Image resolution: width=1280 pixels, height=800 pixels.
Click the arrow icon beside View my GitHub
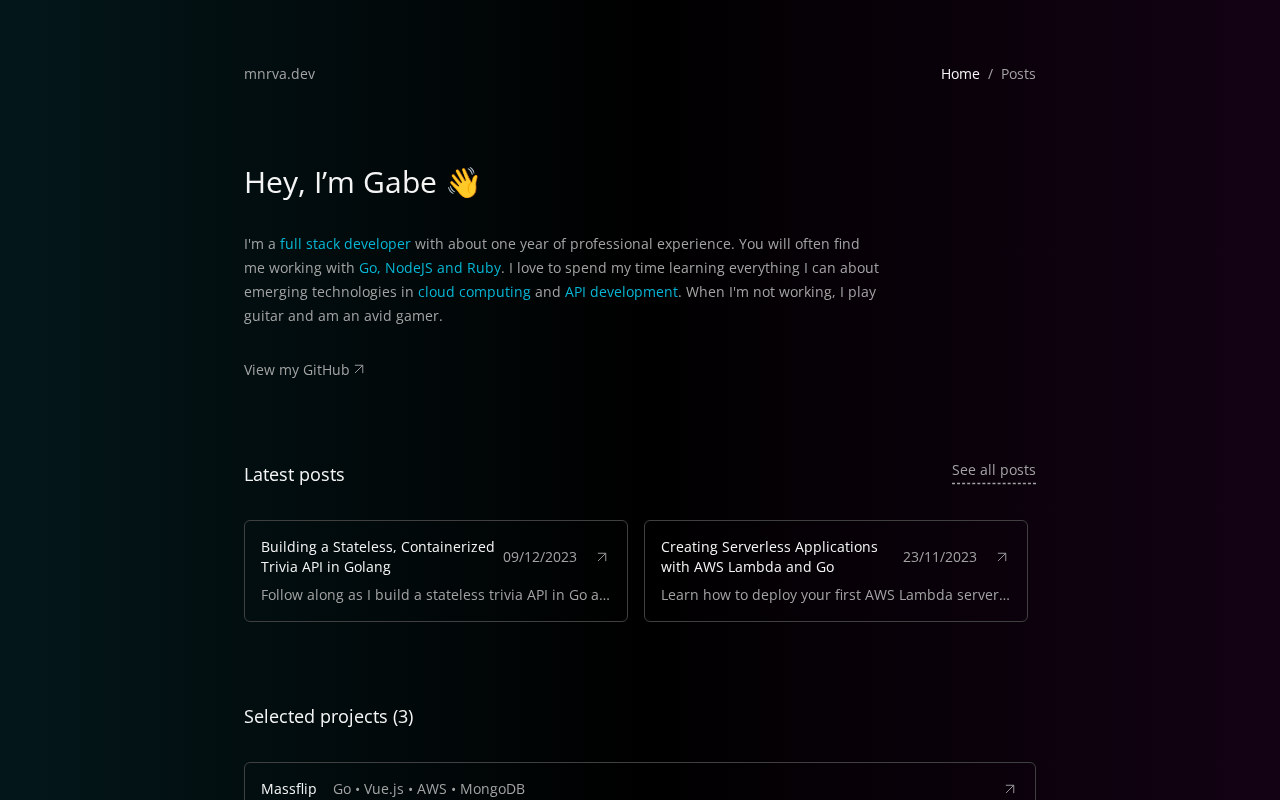[359, 370]
